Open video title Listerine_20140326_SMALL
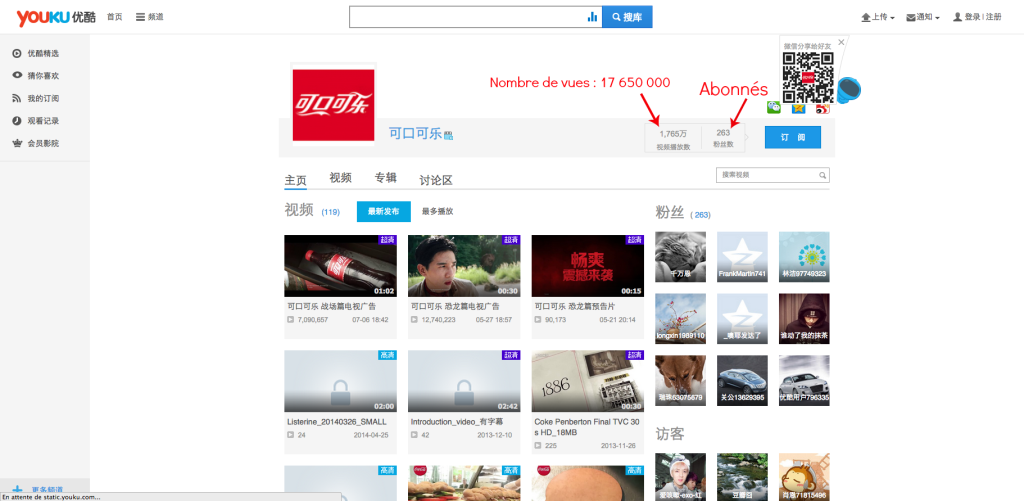The width and height of the screenshot is (1024, 501). pyautogui.click(x=336, y=421)
